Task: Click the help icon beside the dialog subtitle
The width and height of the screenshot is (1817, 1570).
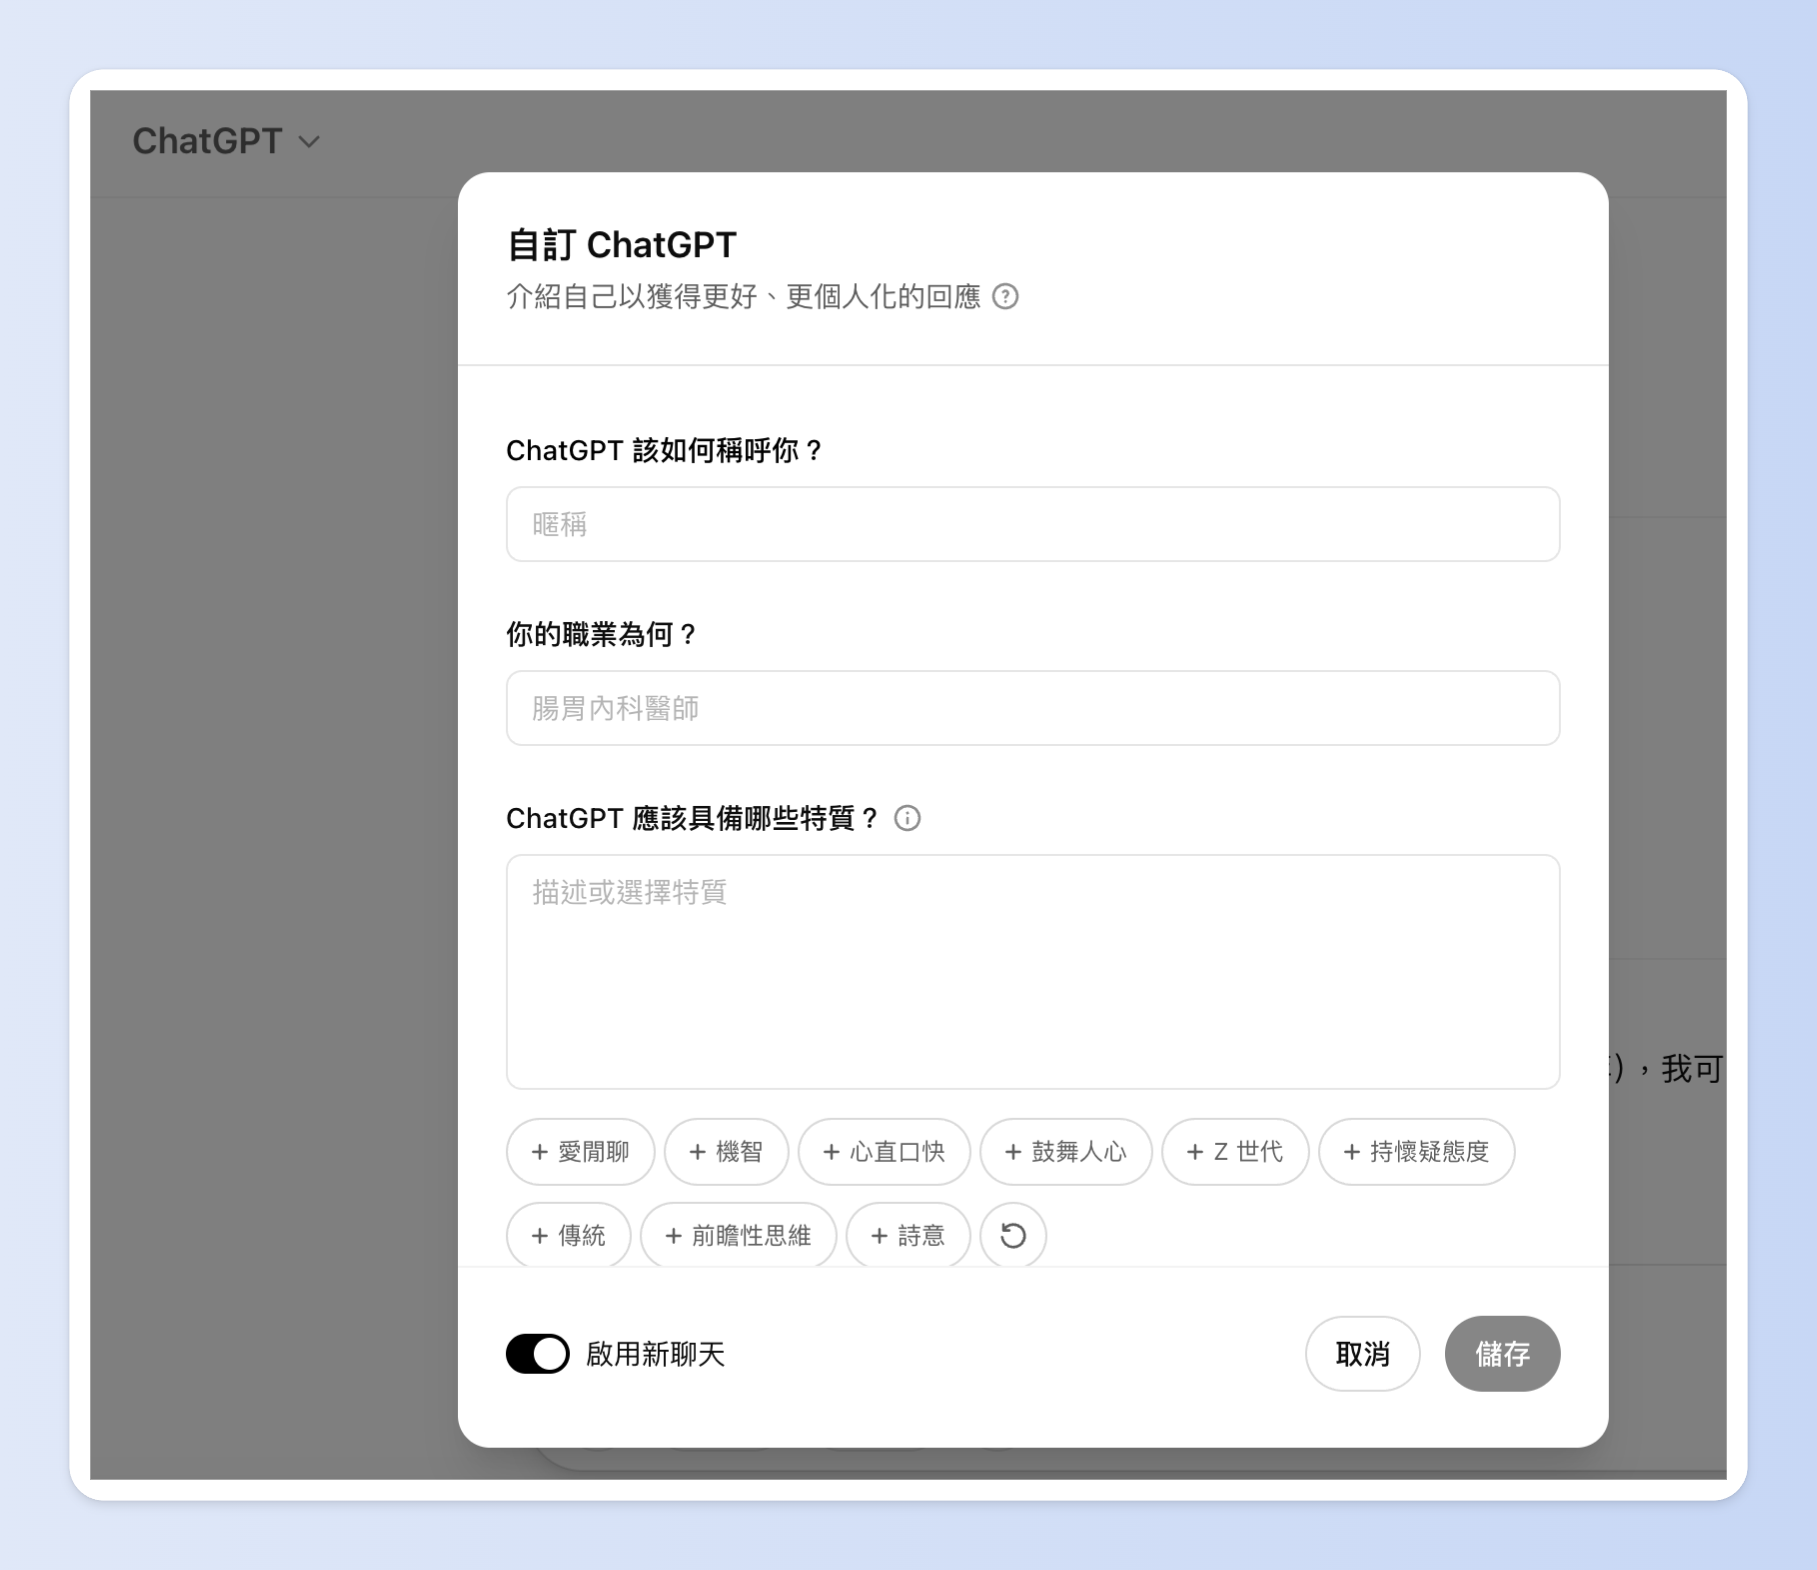Action: click(x=1005, y=297)
